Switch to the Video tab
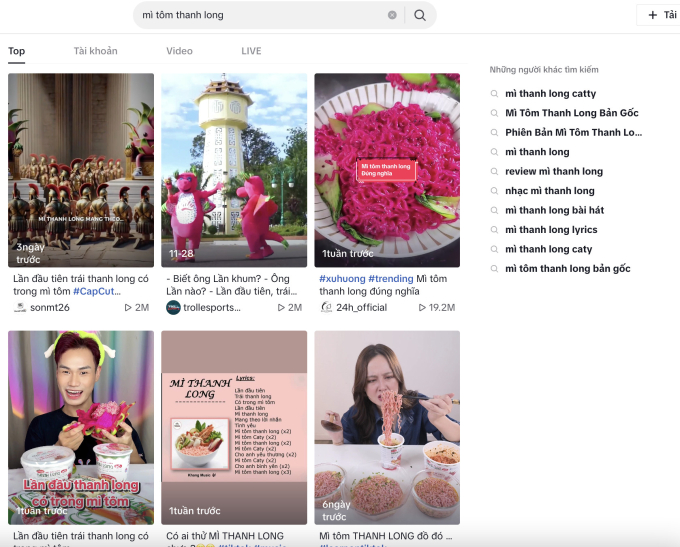 click(x=179, y=51)
